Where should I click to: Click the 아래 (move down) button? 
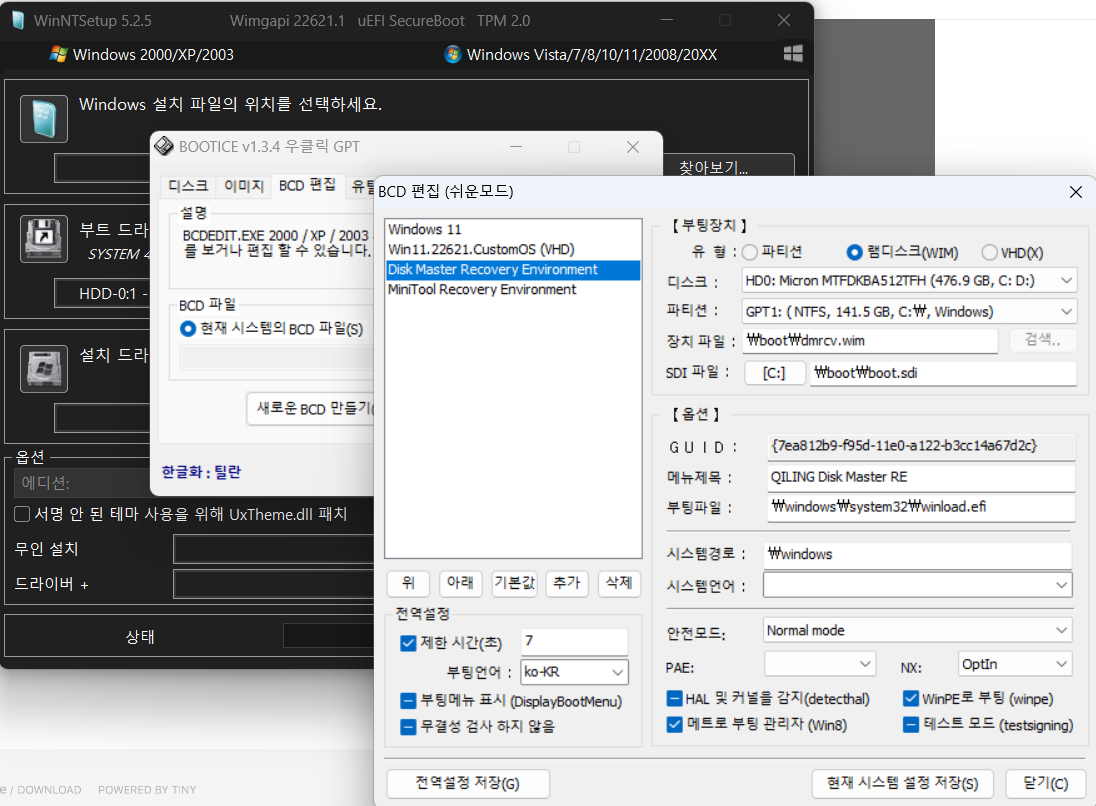click(460, 583)
